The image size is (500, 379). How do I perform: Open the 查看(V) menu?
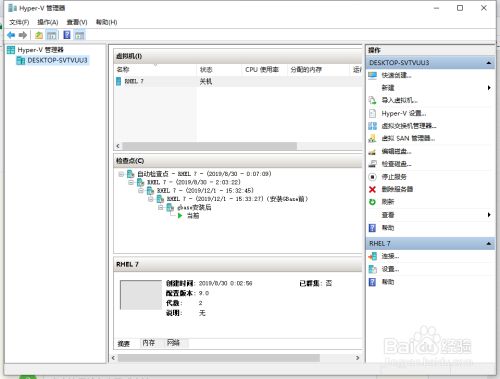pyautogui.click(x=77, y=22)
